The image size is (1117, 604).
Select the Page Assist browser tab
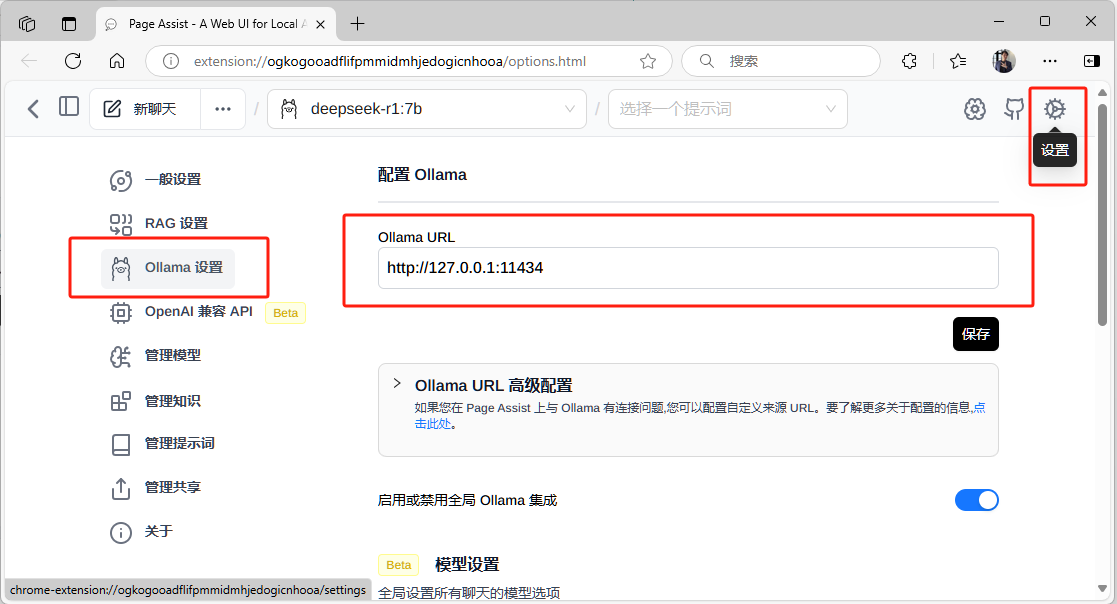click(215, 24)
